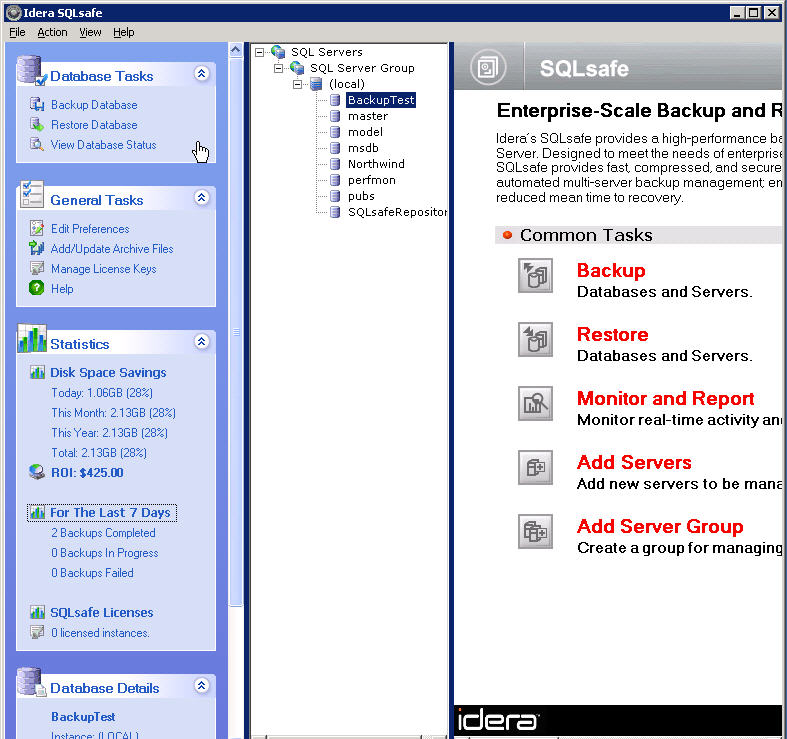Open the Monitor and Report link
The height and width of the screenshot is (739, 787).
coord(666,399)
